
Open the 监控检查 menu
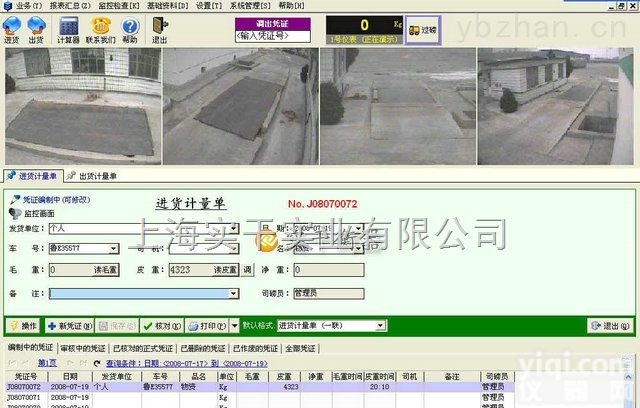point(119,6)
